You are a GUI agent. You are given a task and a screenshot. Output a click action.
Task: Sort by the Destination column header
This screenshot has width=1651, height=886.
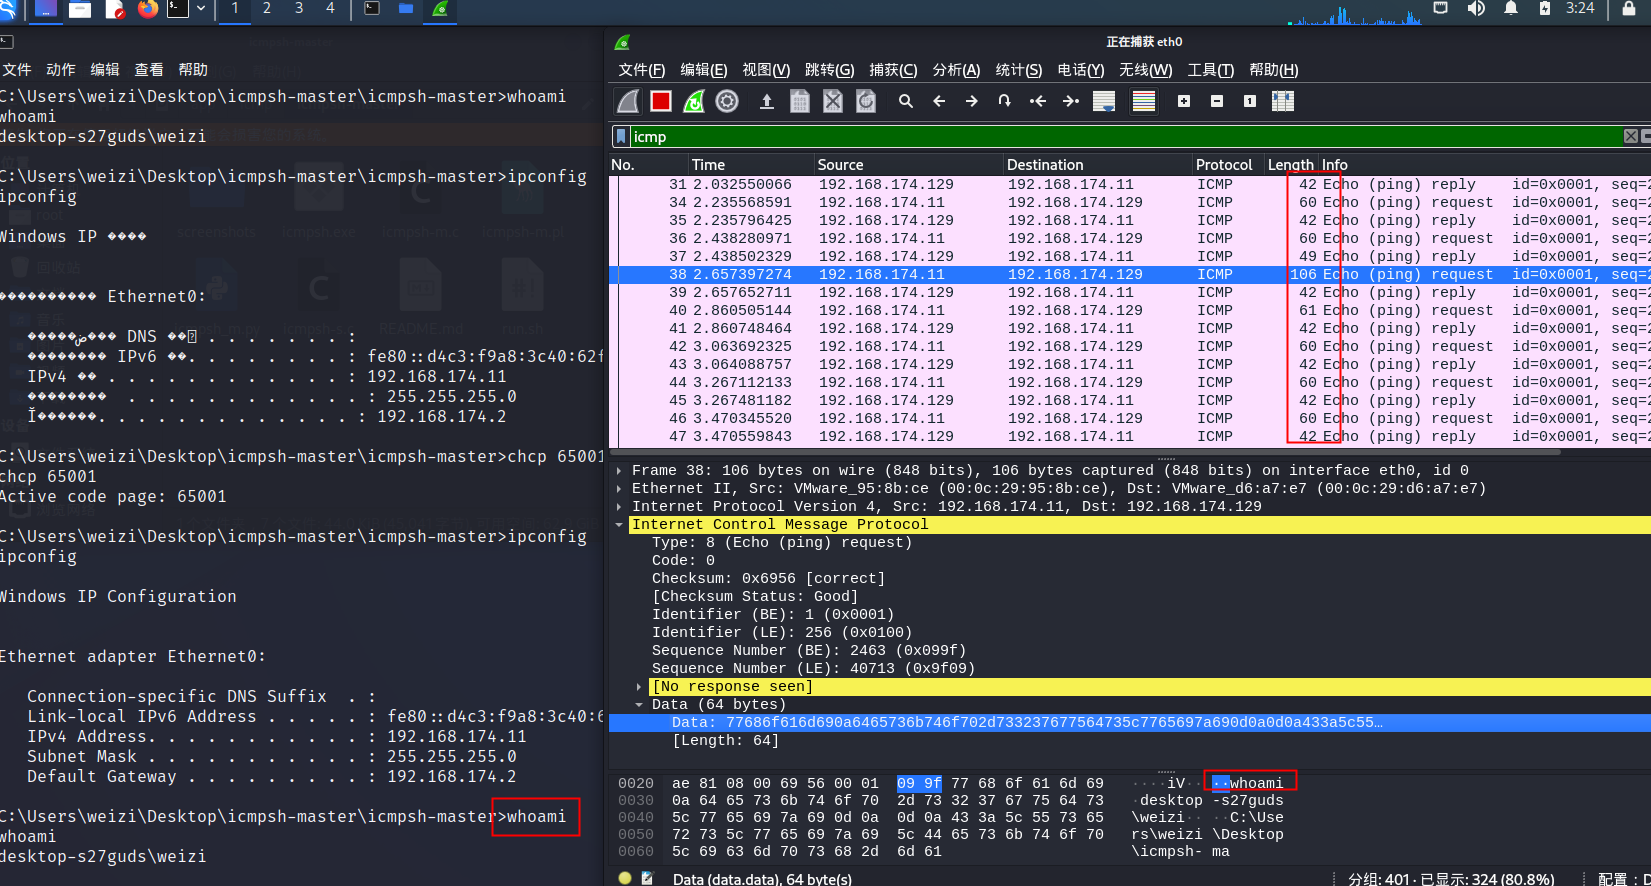(x=1098, y=165)
